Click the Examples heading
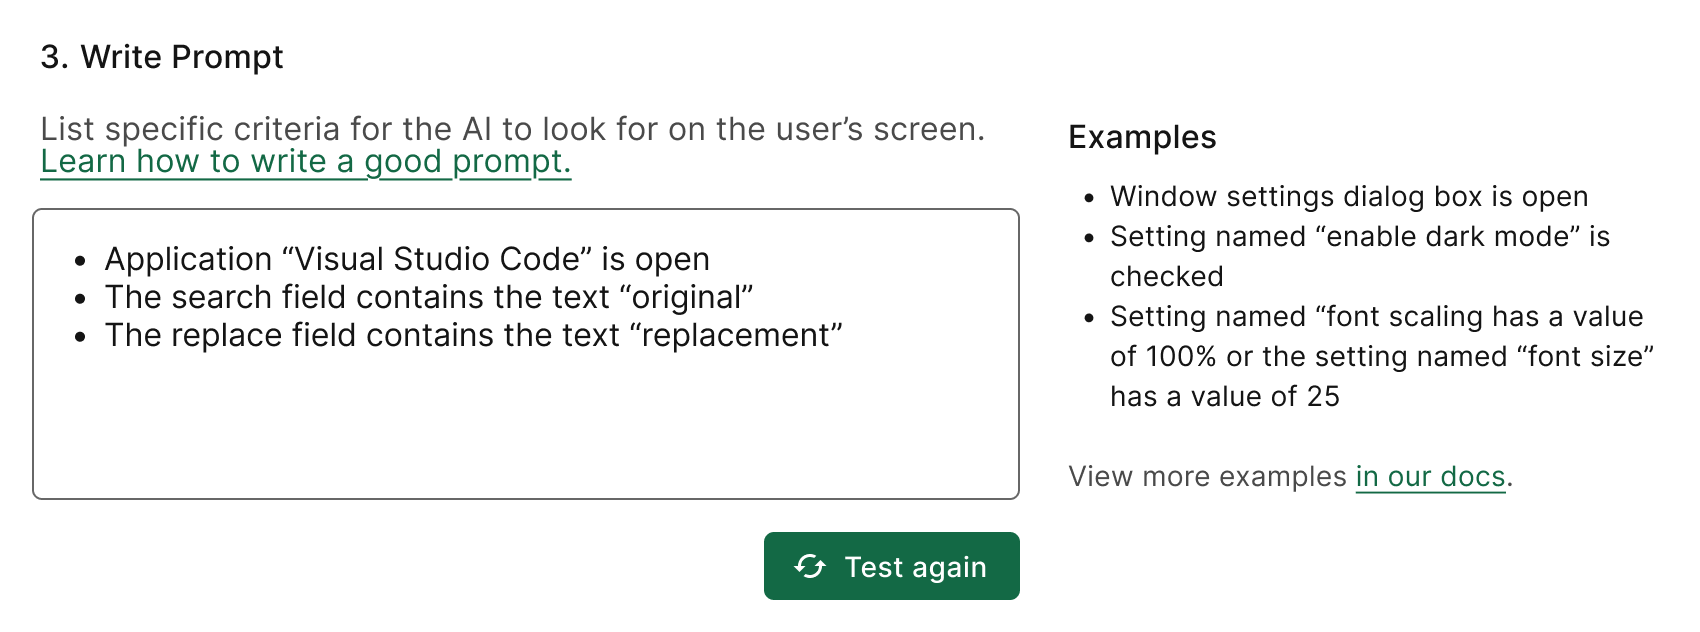Viewport: 1700px width, 632px height. (1142, 137)
